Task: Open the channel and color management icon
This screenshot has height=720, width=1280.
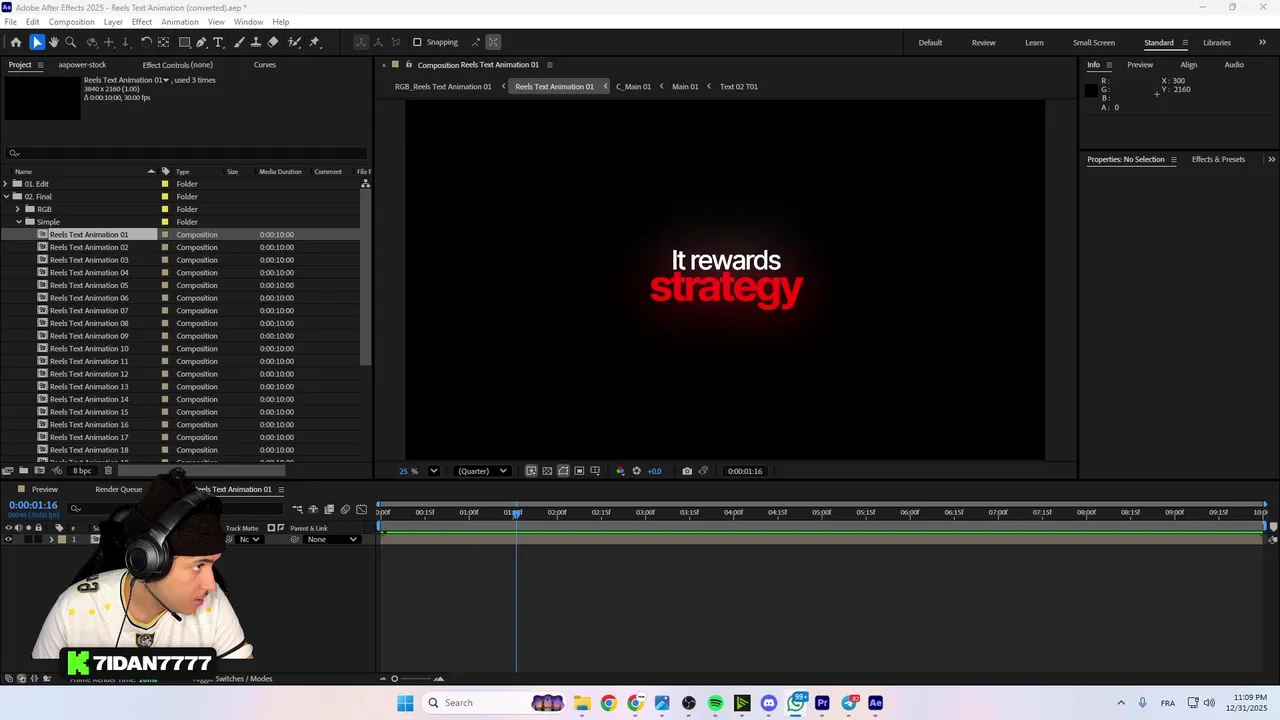Action: coord(620,471)
